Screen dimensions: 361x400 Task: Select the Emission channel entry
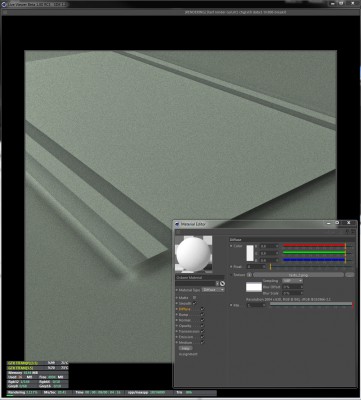(186, 337)
